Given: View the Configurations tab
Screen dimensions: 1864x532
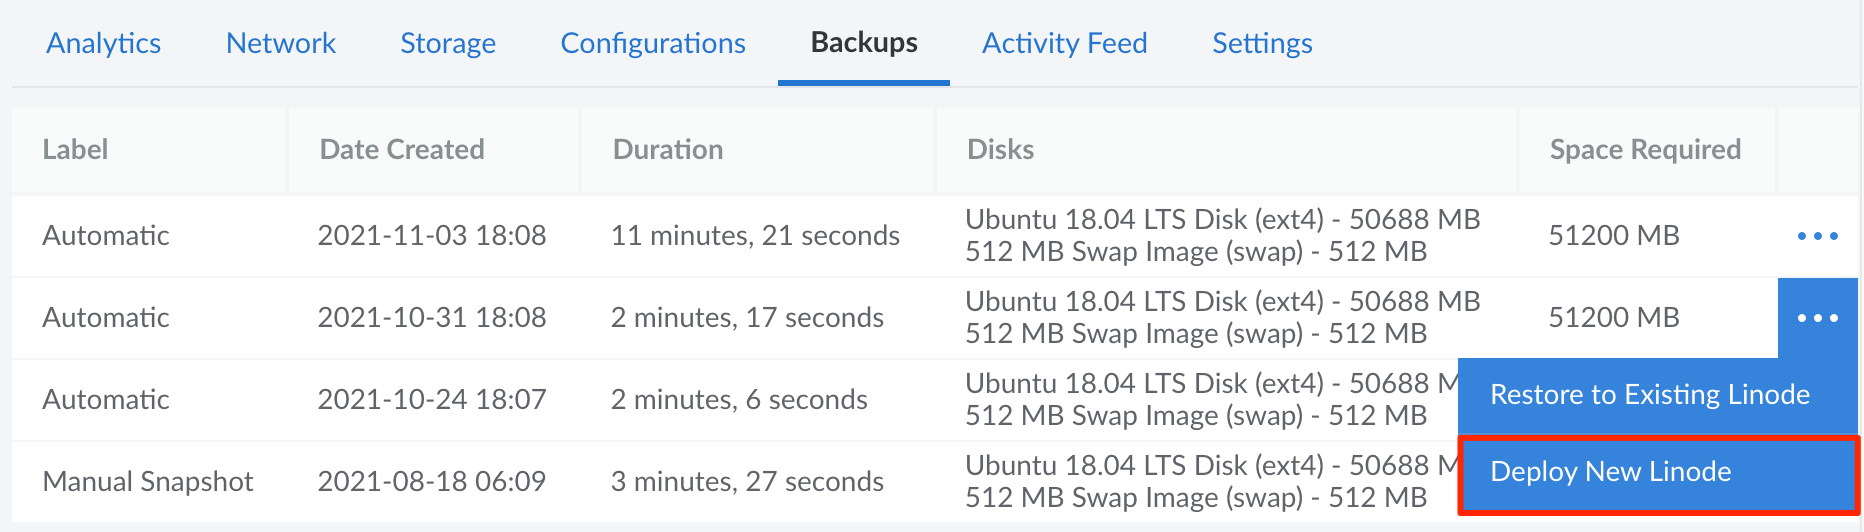Looking at the screenshot, I should [653, 43].
